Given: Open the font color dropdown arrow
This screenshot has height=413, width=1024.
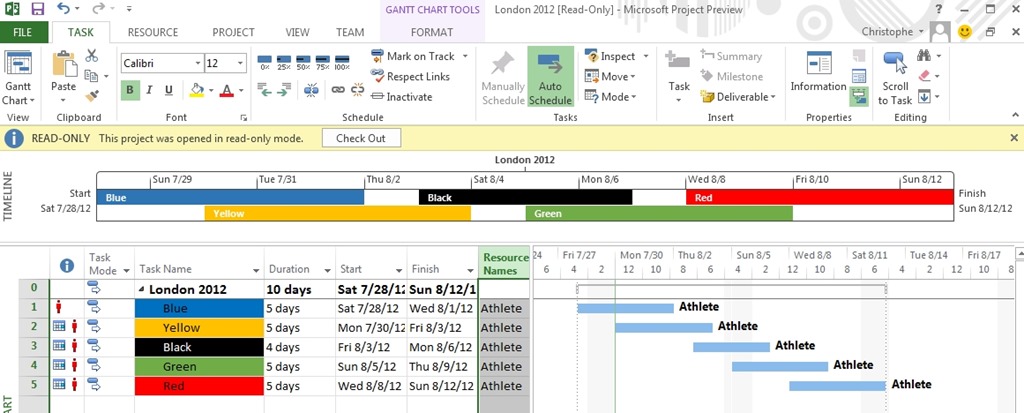Looking at the screenshot, I should pyautogui.click(x=240, y=90).
